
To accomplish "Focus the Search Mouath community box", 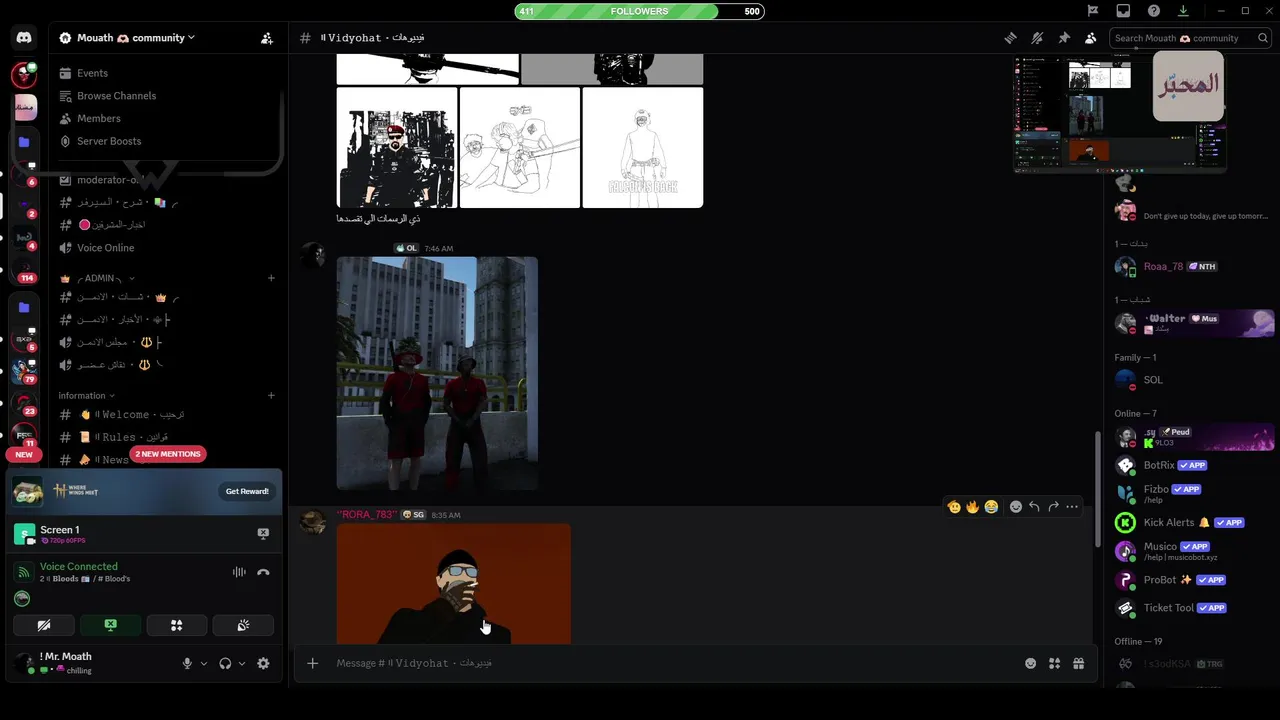I will 1189,38.
